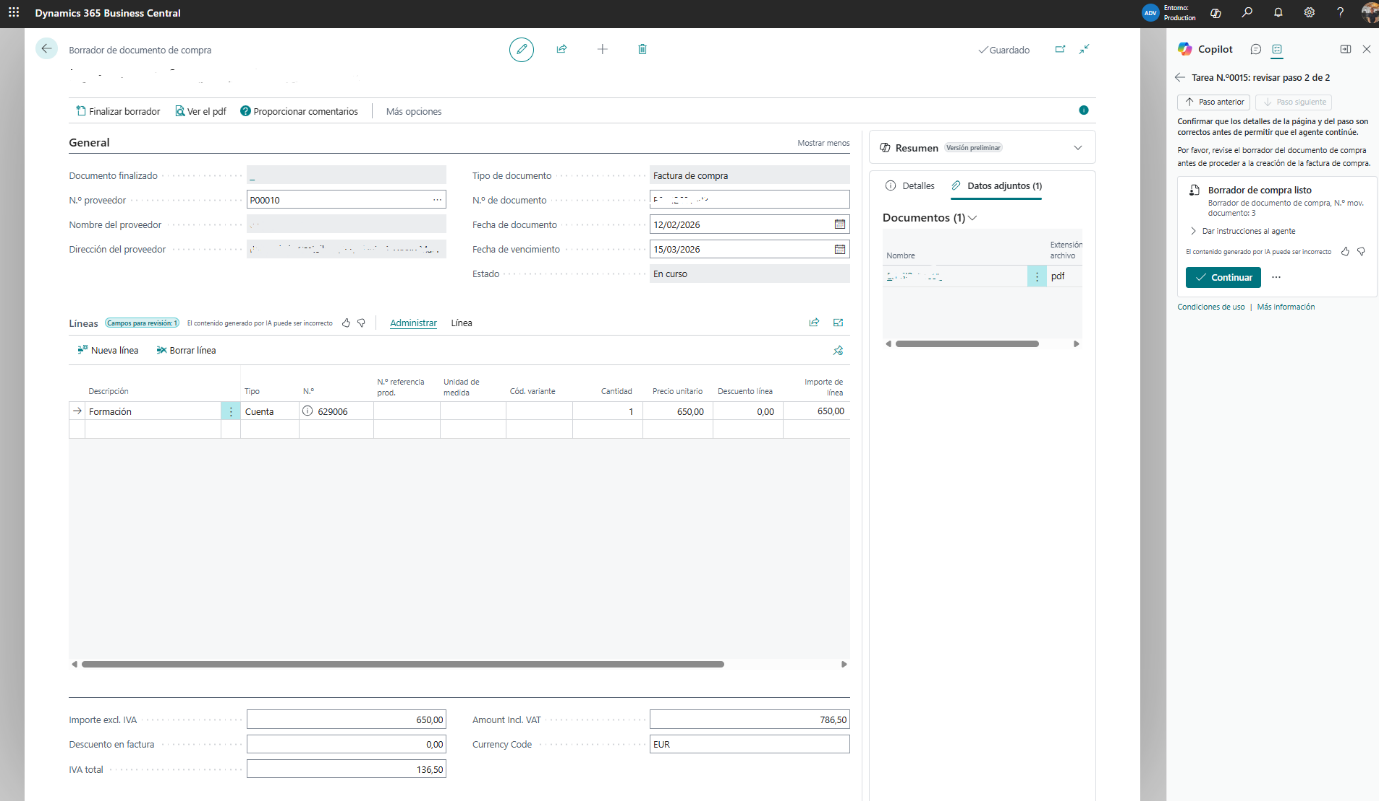The image size is (1379, 801).
Task: Open the notifications bell icon
Action: point(1278,13)
